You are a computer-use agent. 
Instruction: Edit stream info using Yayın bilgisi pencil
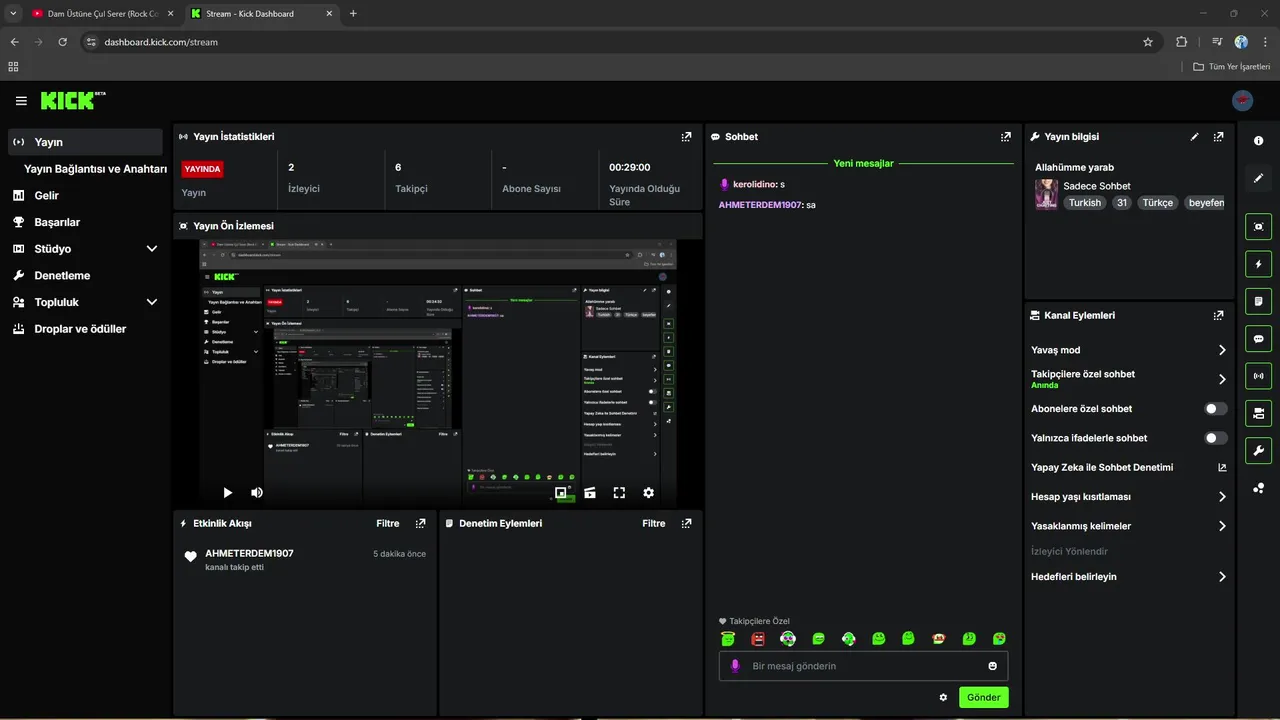[x=1195, y=137]
